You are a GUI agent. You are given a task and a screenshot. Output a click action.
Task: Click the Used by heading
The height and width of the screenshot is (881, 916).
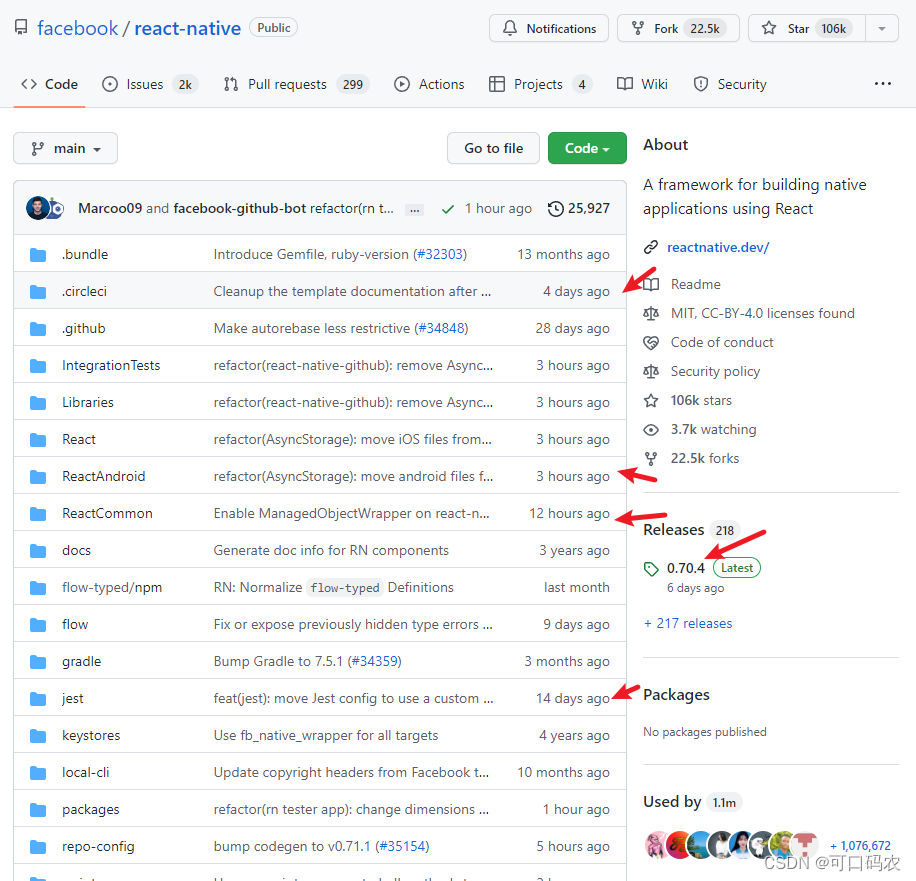(x=672, y=802)
